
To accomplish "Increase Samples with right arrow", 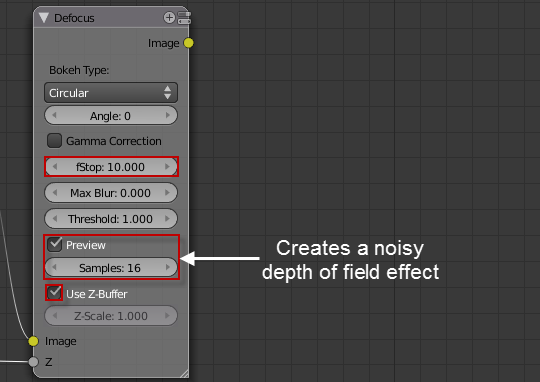I will point(168,268).
